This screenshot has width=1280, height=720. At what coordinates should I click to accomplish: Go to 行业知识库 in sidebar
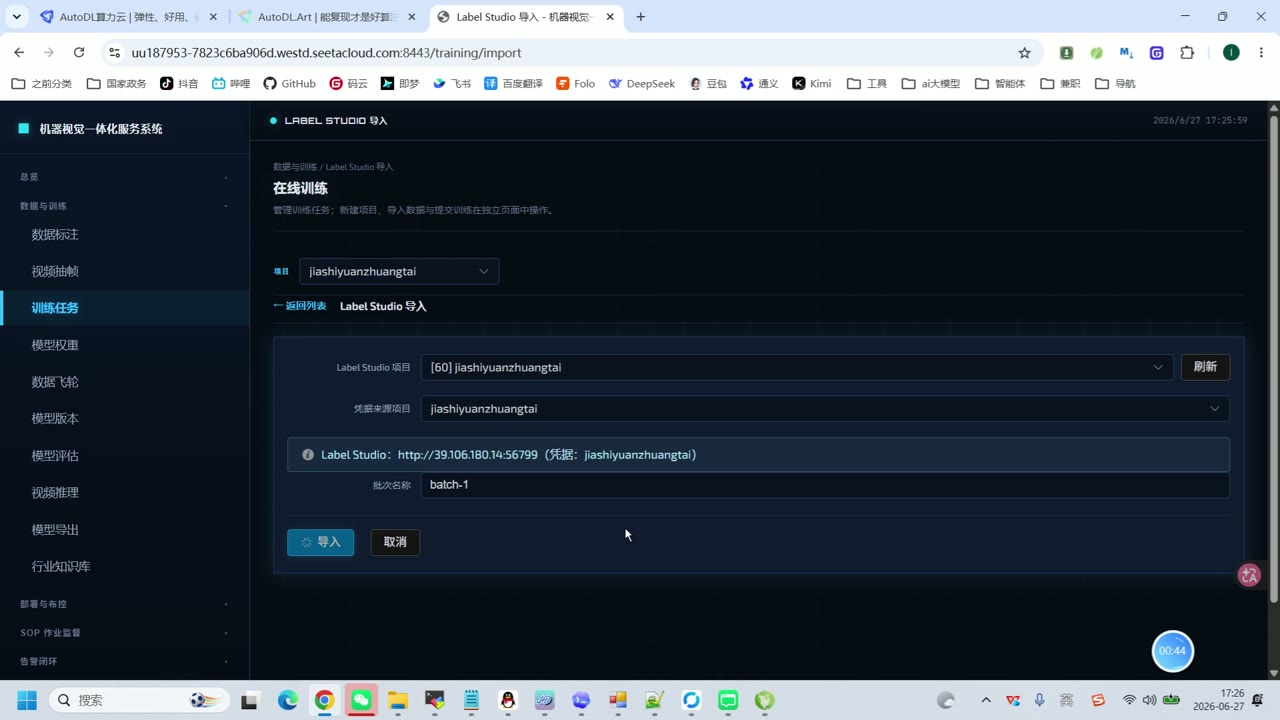[x=61, y=567]
